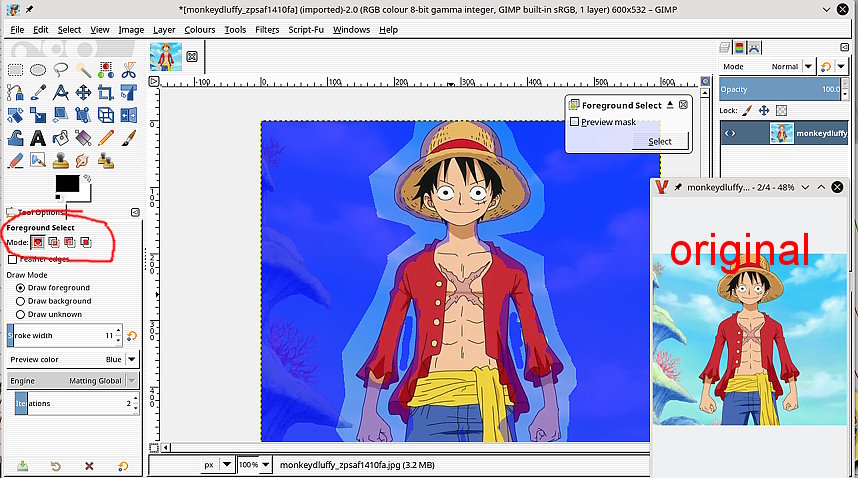Set selection mode to Replace

point(38,242)
